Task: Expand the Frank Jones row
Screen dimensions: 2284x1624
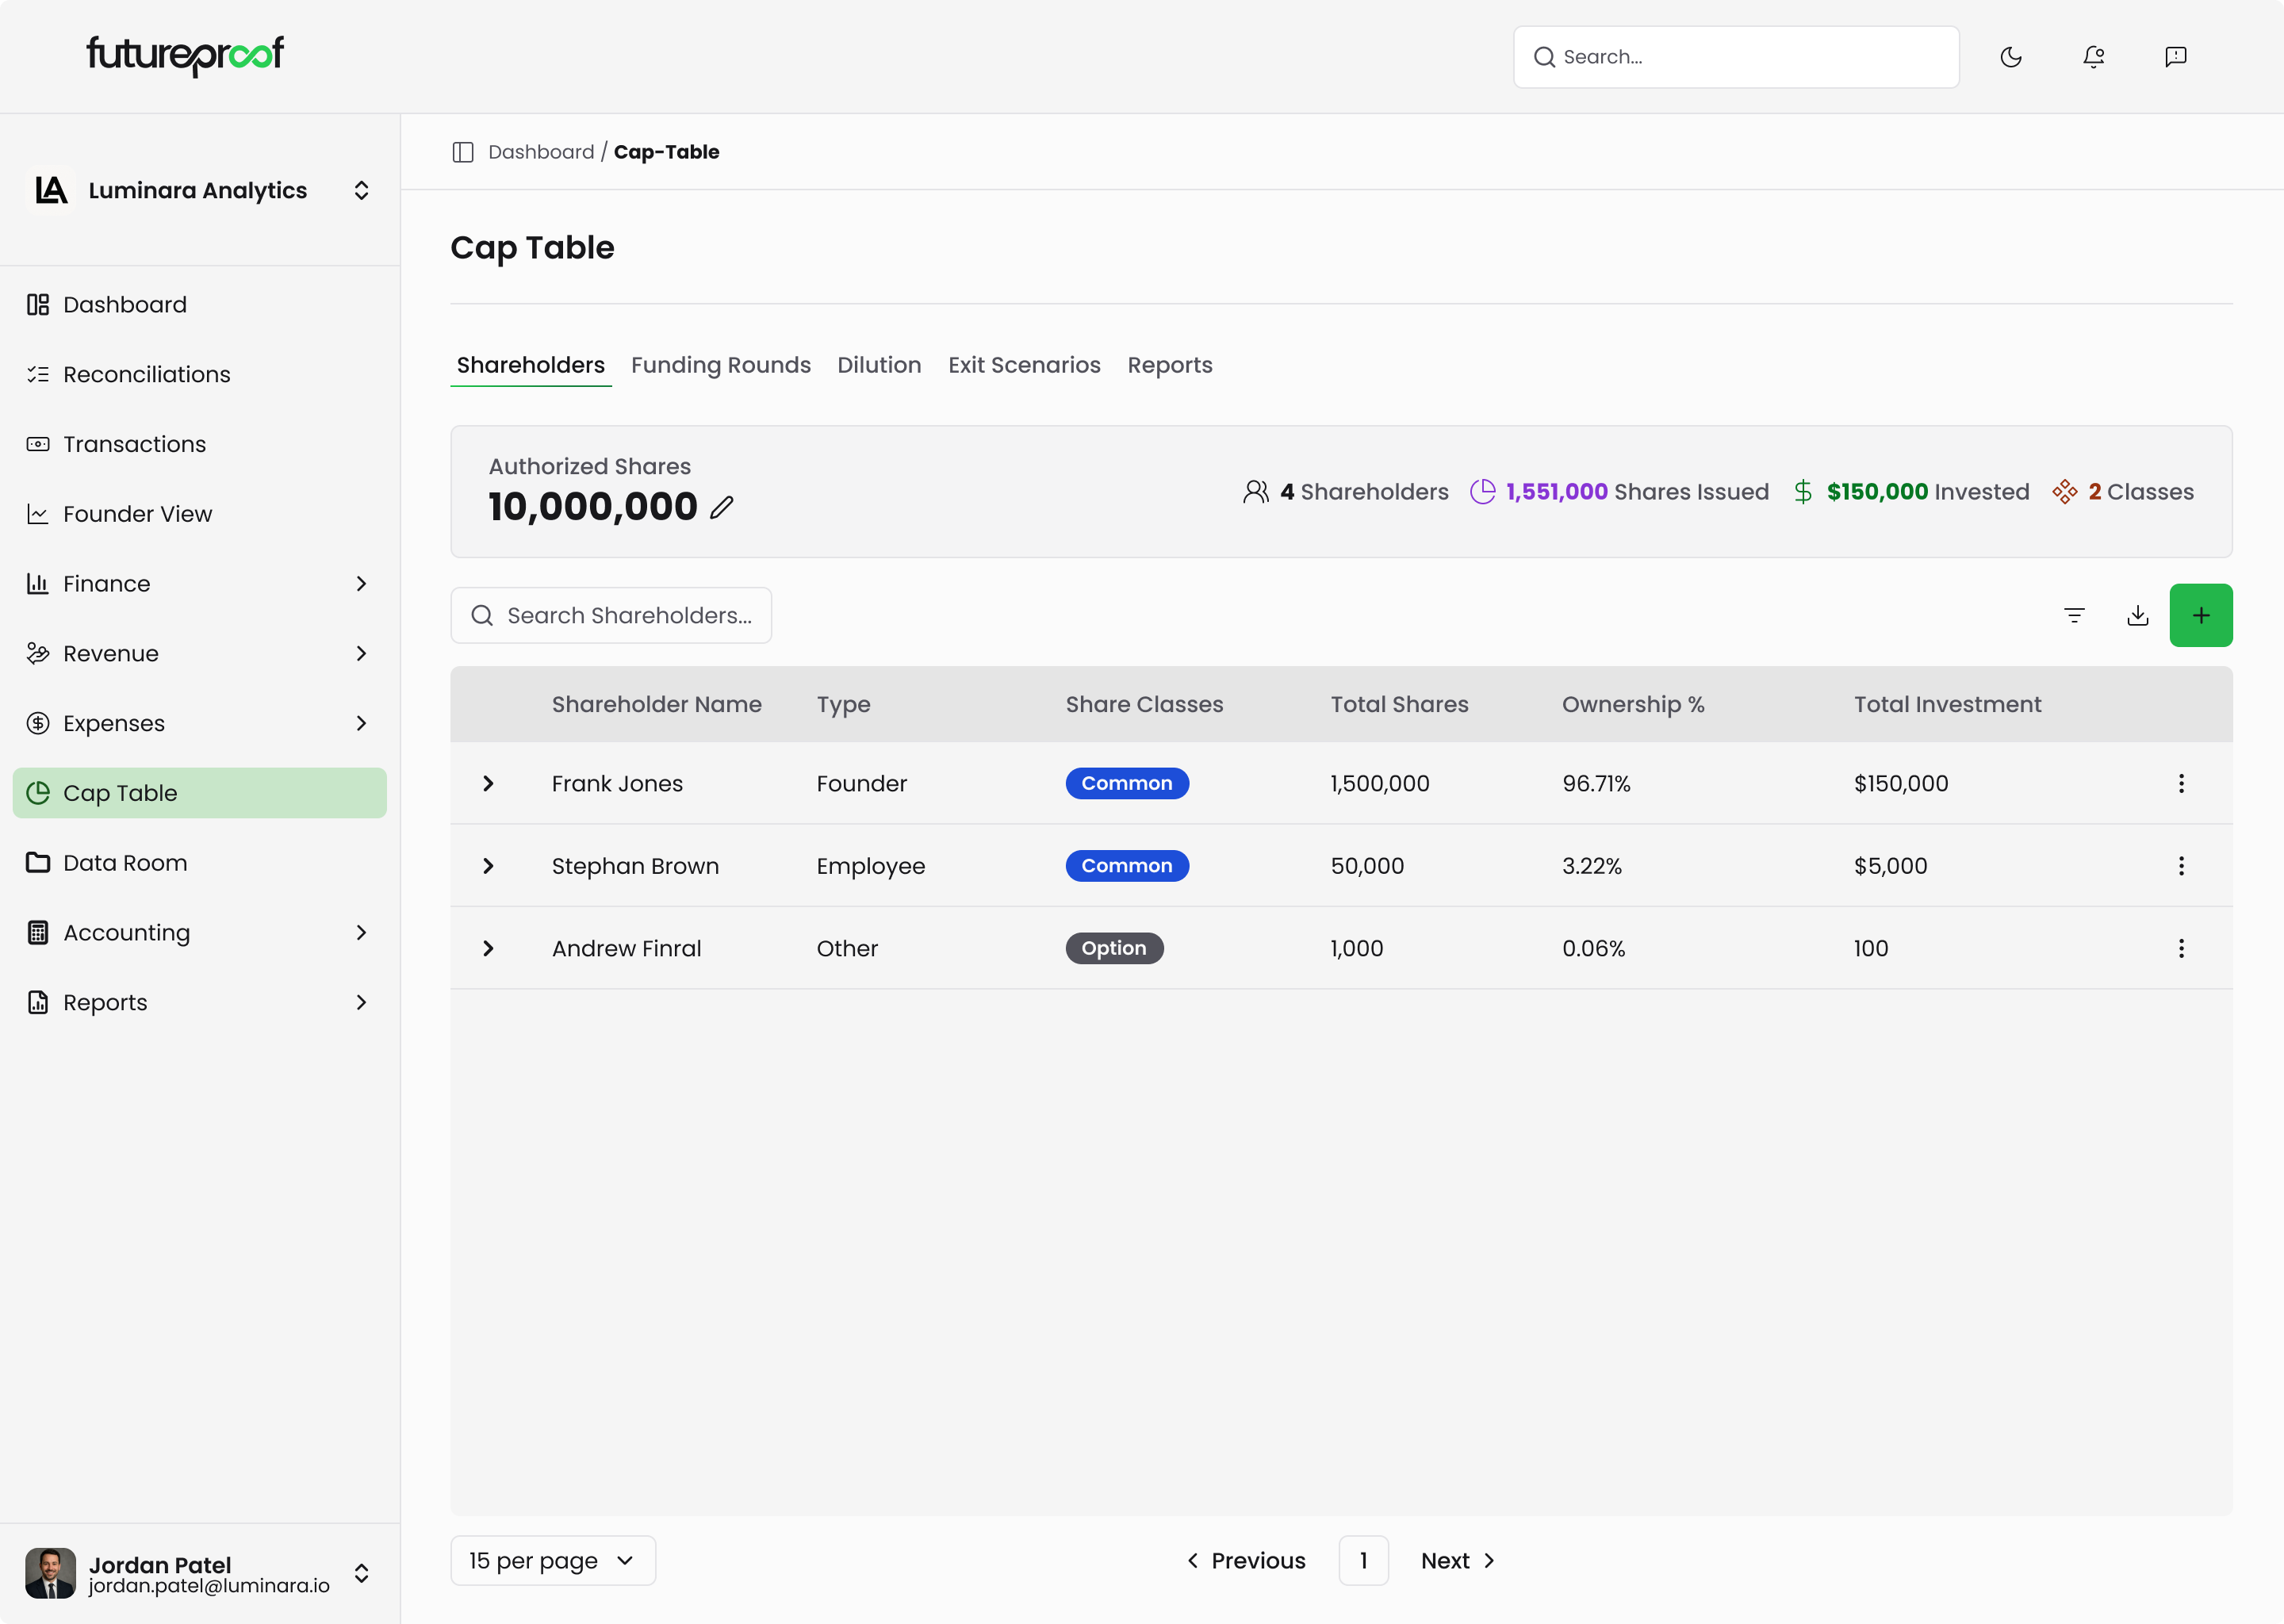Action: 488,783
